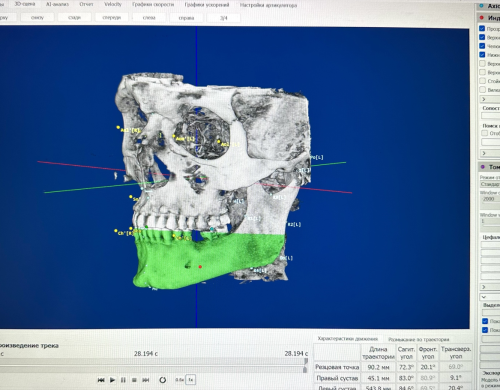Viewport: 500px width, 390px height.
Task: Skip to the end of the track
Action: point(146,380)
